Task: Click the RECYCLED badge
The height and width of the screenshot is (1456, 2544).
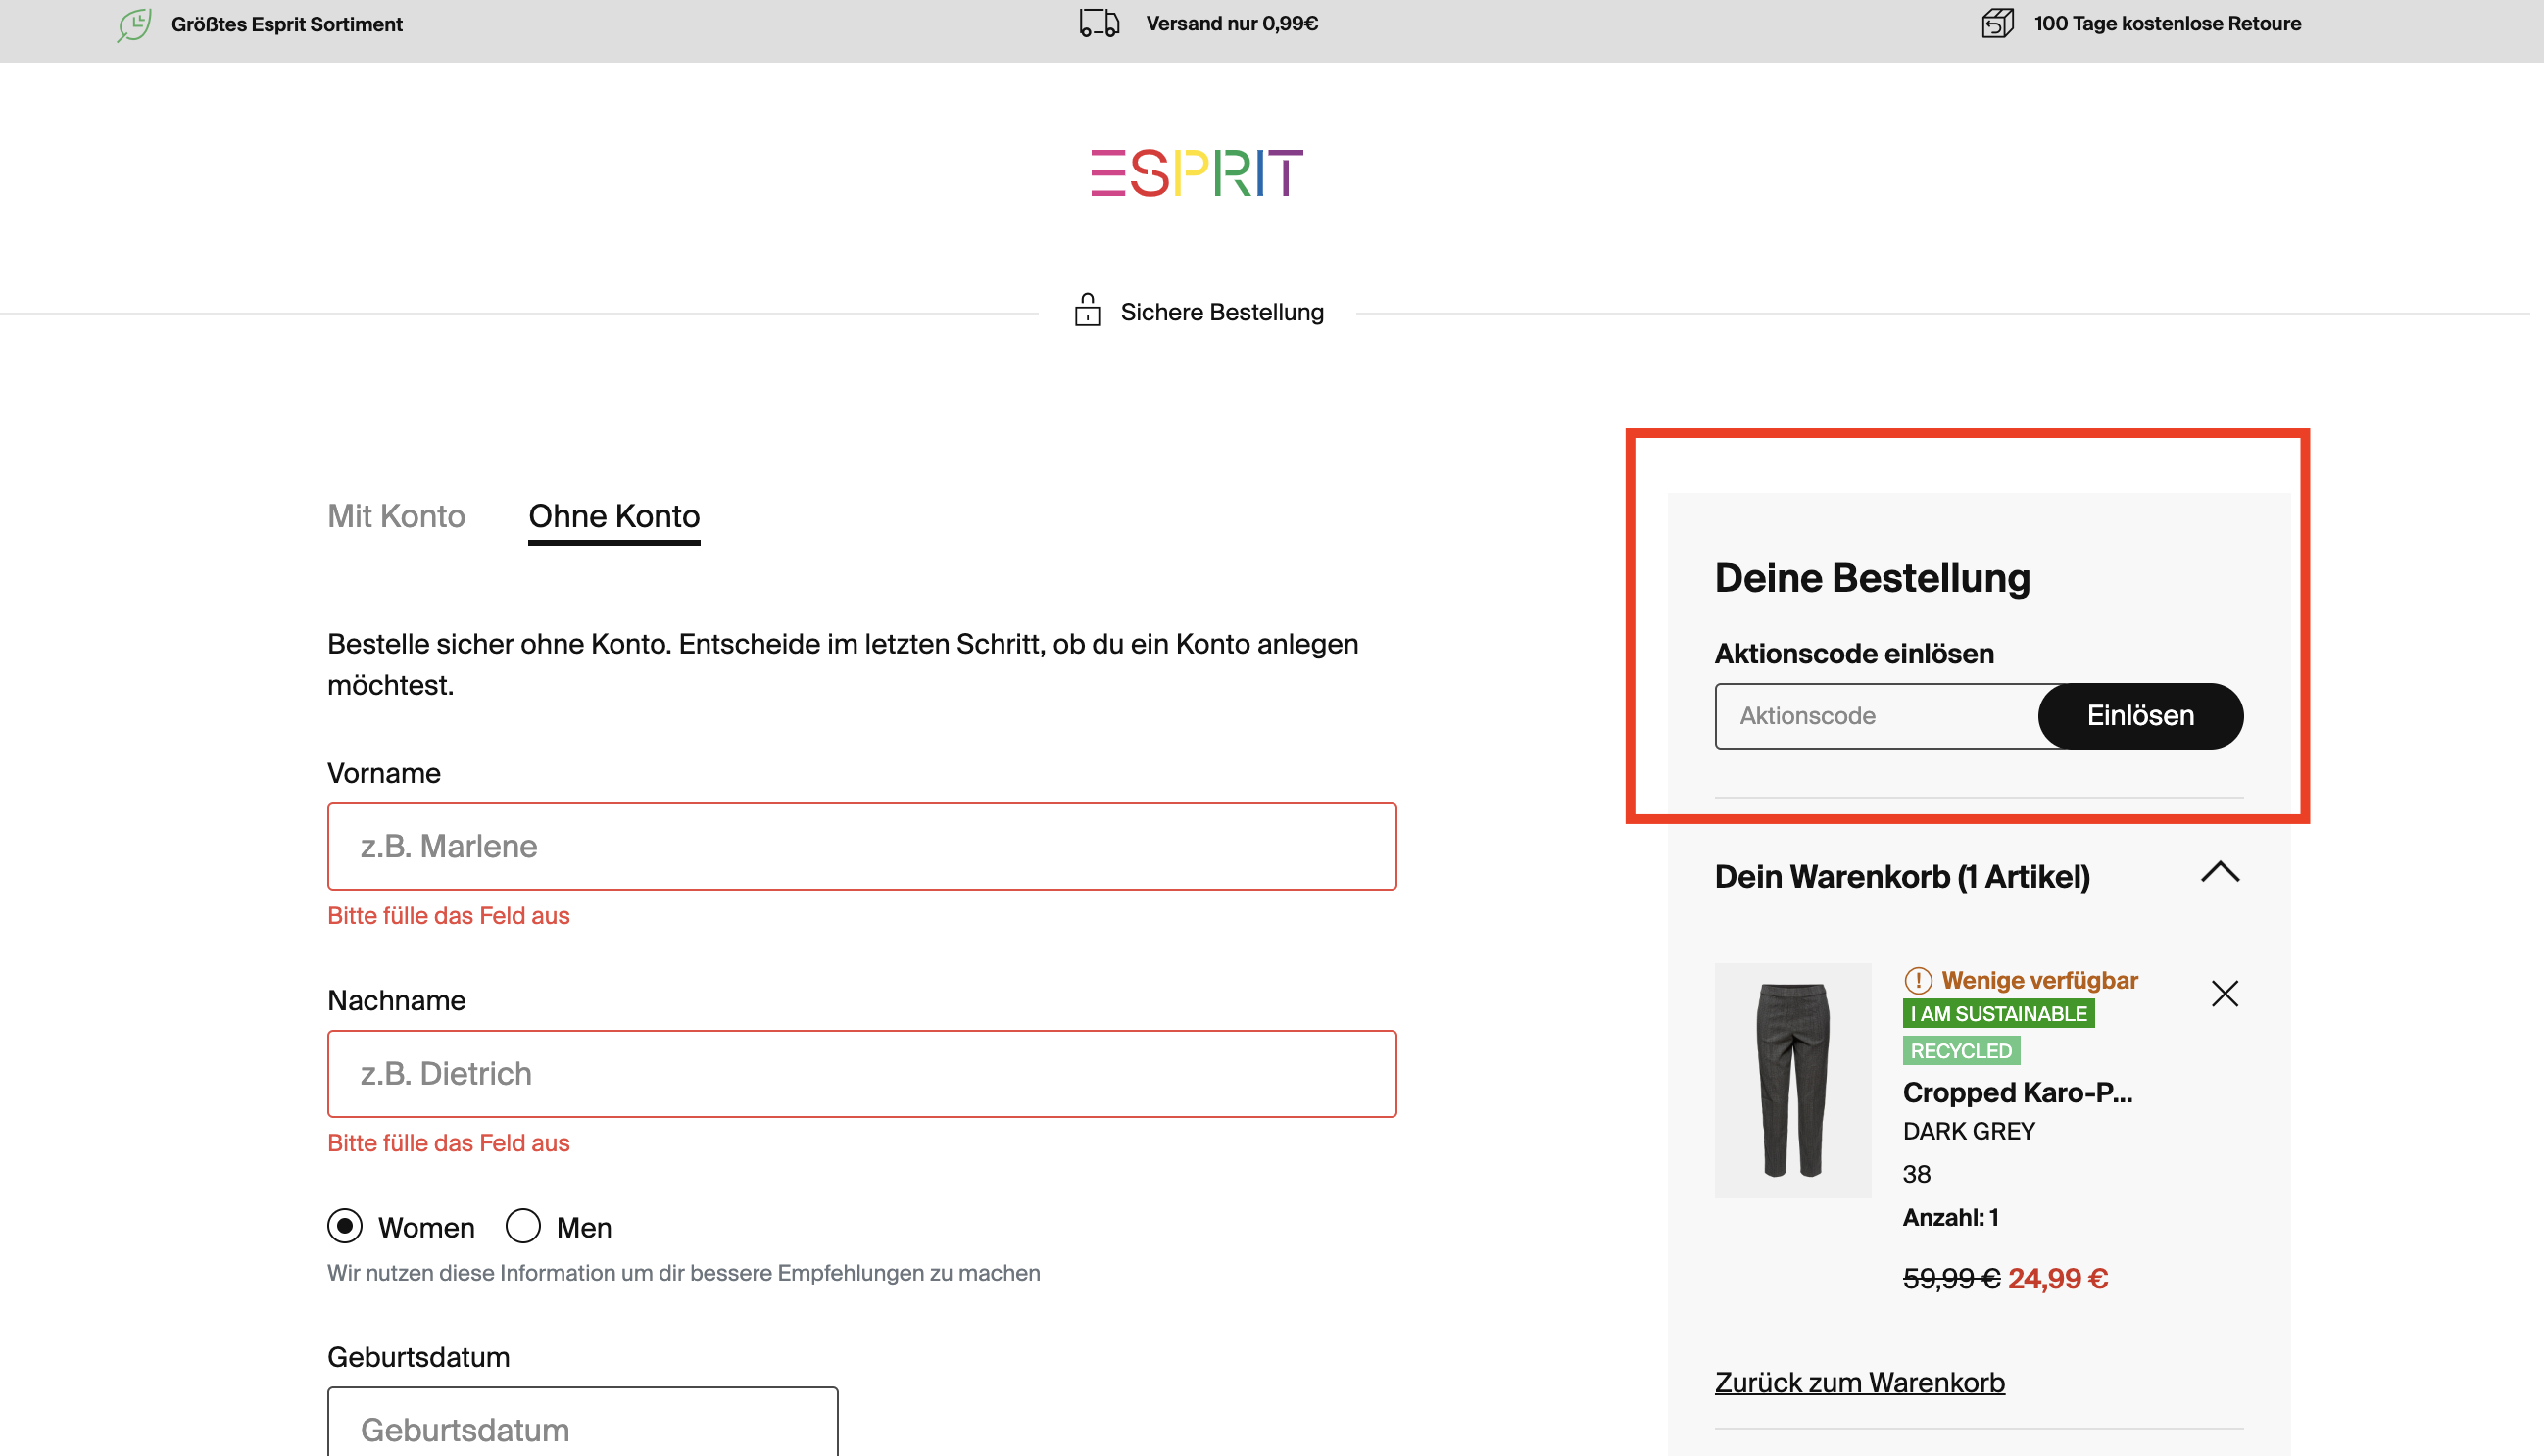Action: [x=1961, y=1050]
